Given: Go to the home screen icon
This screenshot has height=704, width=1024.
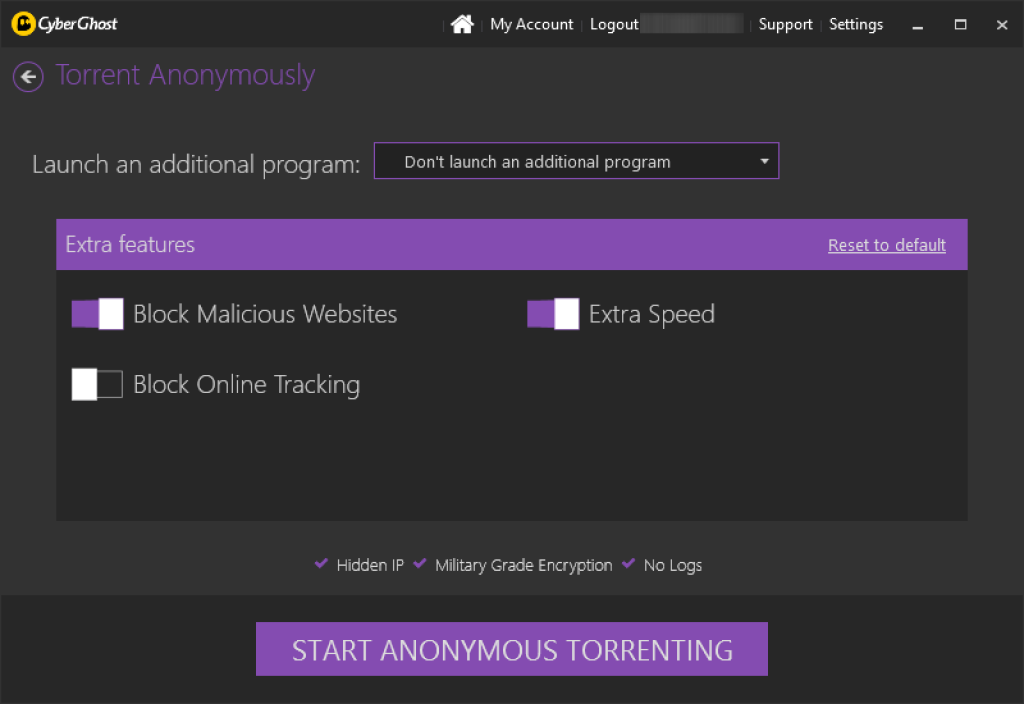Looking at the screenshot, I should click(x=462, y=24).
